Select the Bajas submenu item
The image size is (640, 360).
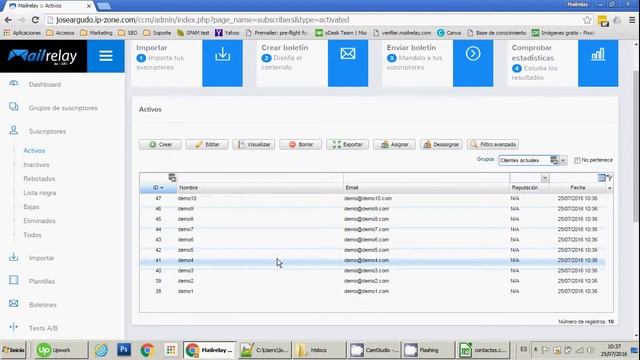(x=31, y=207)
